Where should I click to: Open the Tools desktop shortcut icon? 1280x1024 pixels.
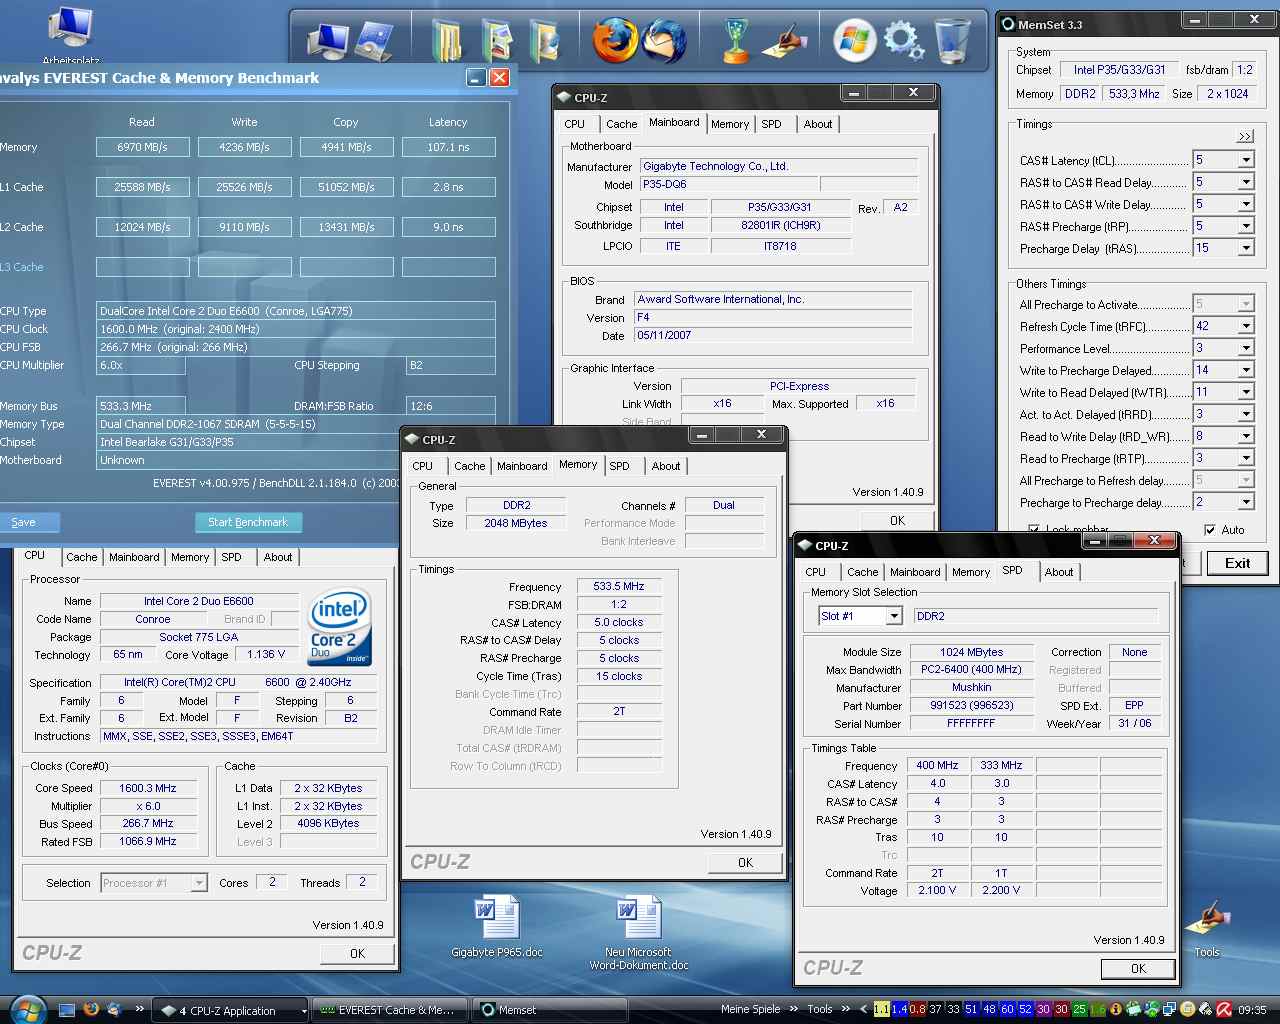point(1207,929)
